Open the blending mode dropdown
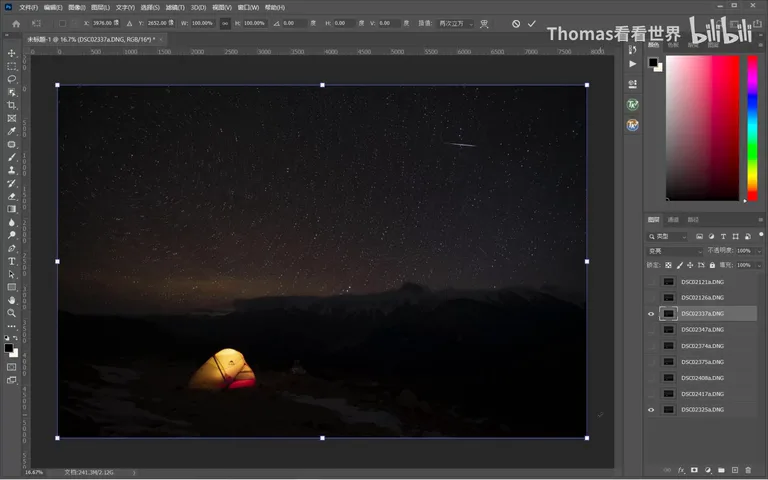 (674, 251)
